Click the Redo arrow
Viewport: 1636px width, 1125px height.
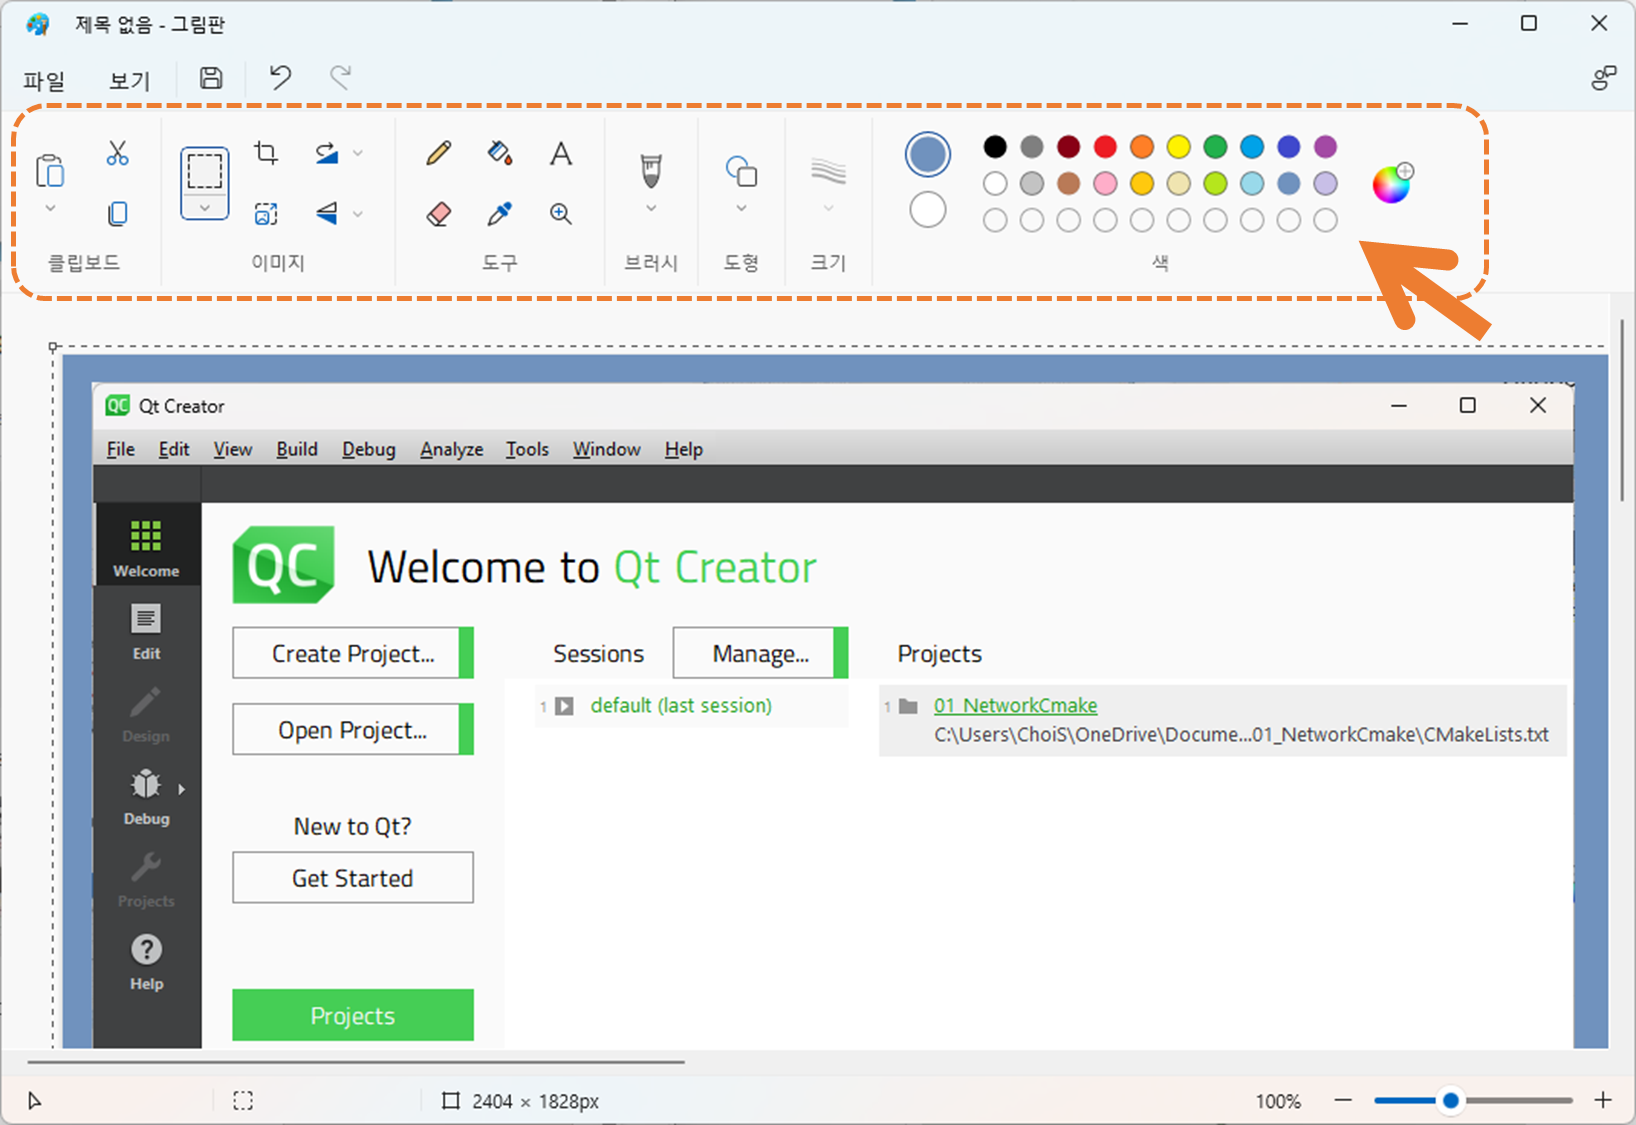point(341,77)
